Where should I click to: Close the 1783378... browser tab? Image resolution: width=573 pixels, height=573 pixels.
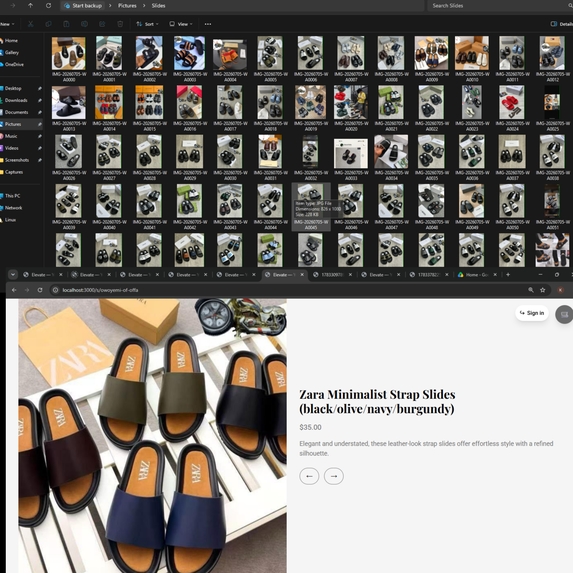[x=447, y=274]
